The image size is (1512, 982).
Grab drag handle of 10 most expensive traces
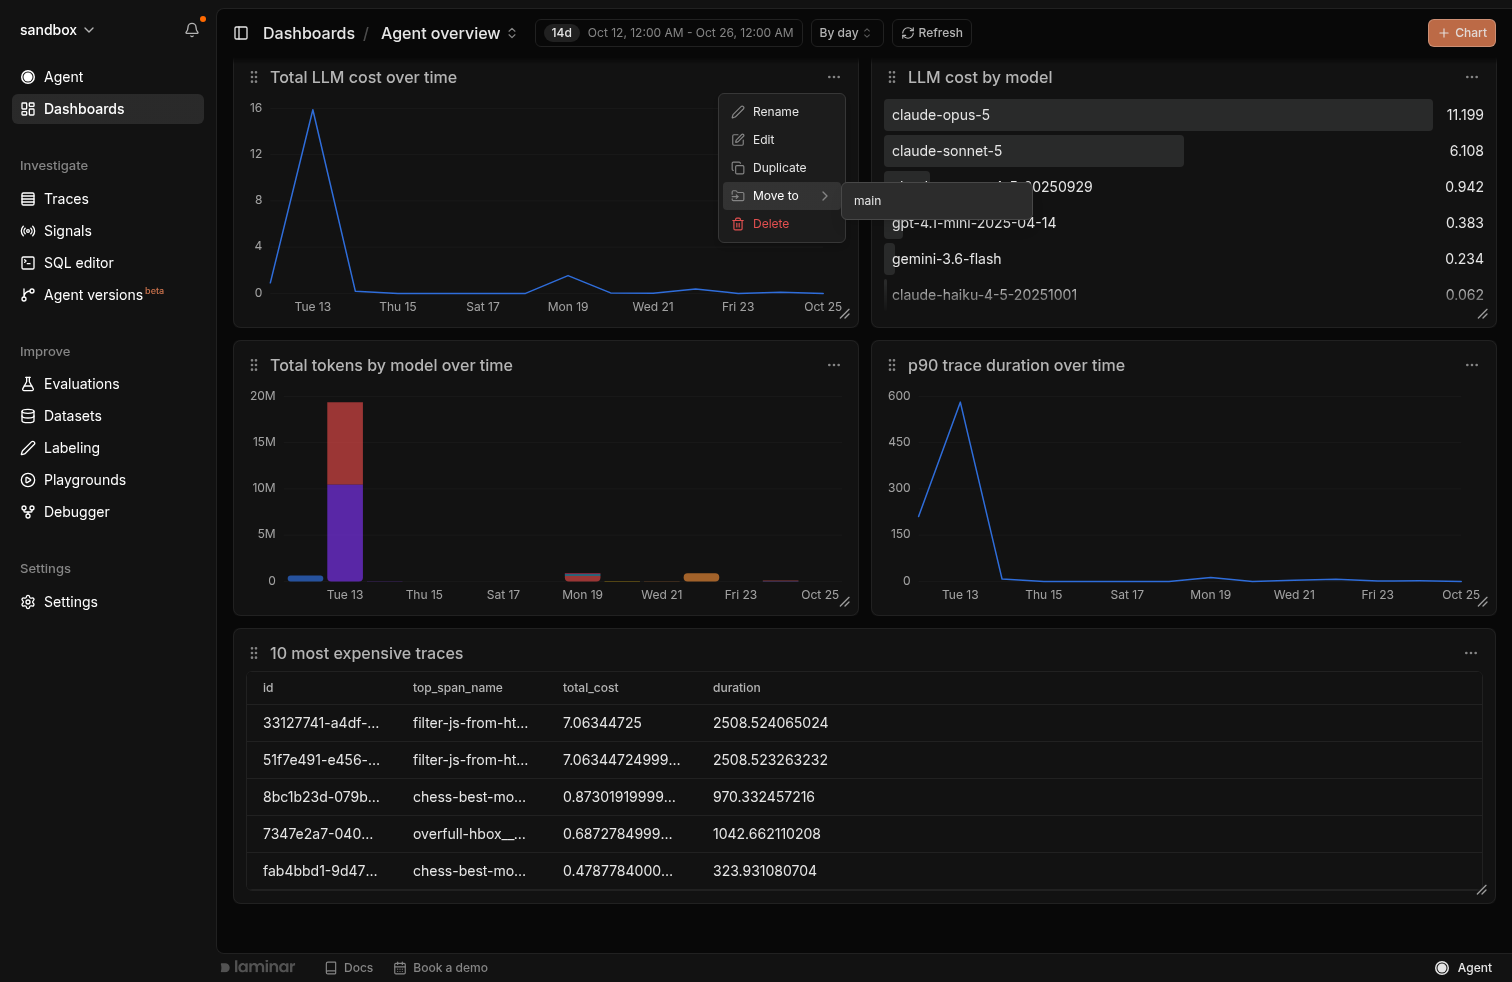click(x=254, y=653)
